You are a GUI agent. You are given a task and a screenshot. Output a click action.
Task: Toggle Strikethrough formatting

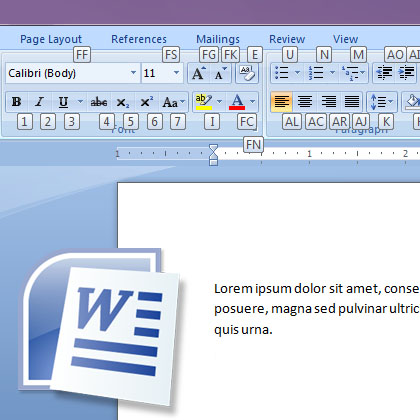tap(99, 102)
